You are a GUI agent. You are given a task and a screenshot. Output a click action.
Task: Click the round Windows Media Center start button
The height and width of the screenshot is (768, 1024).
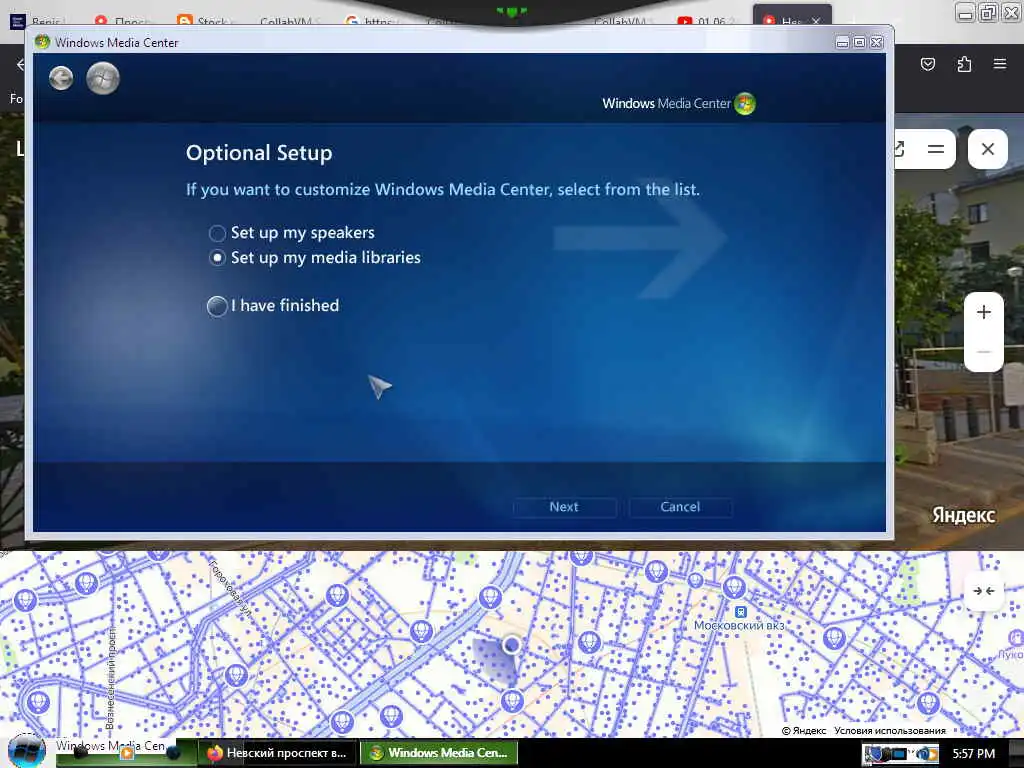103,79
